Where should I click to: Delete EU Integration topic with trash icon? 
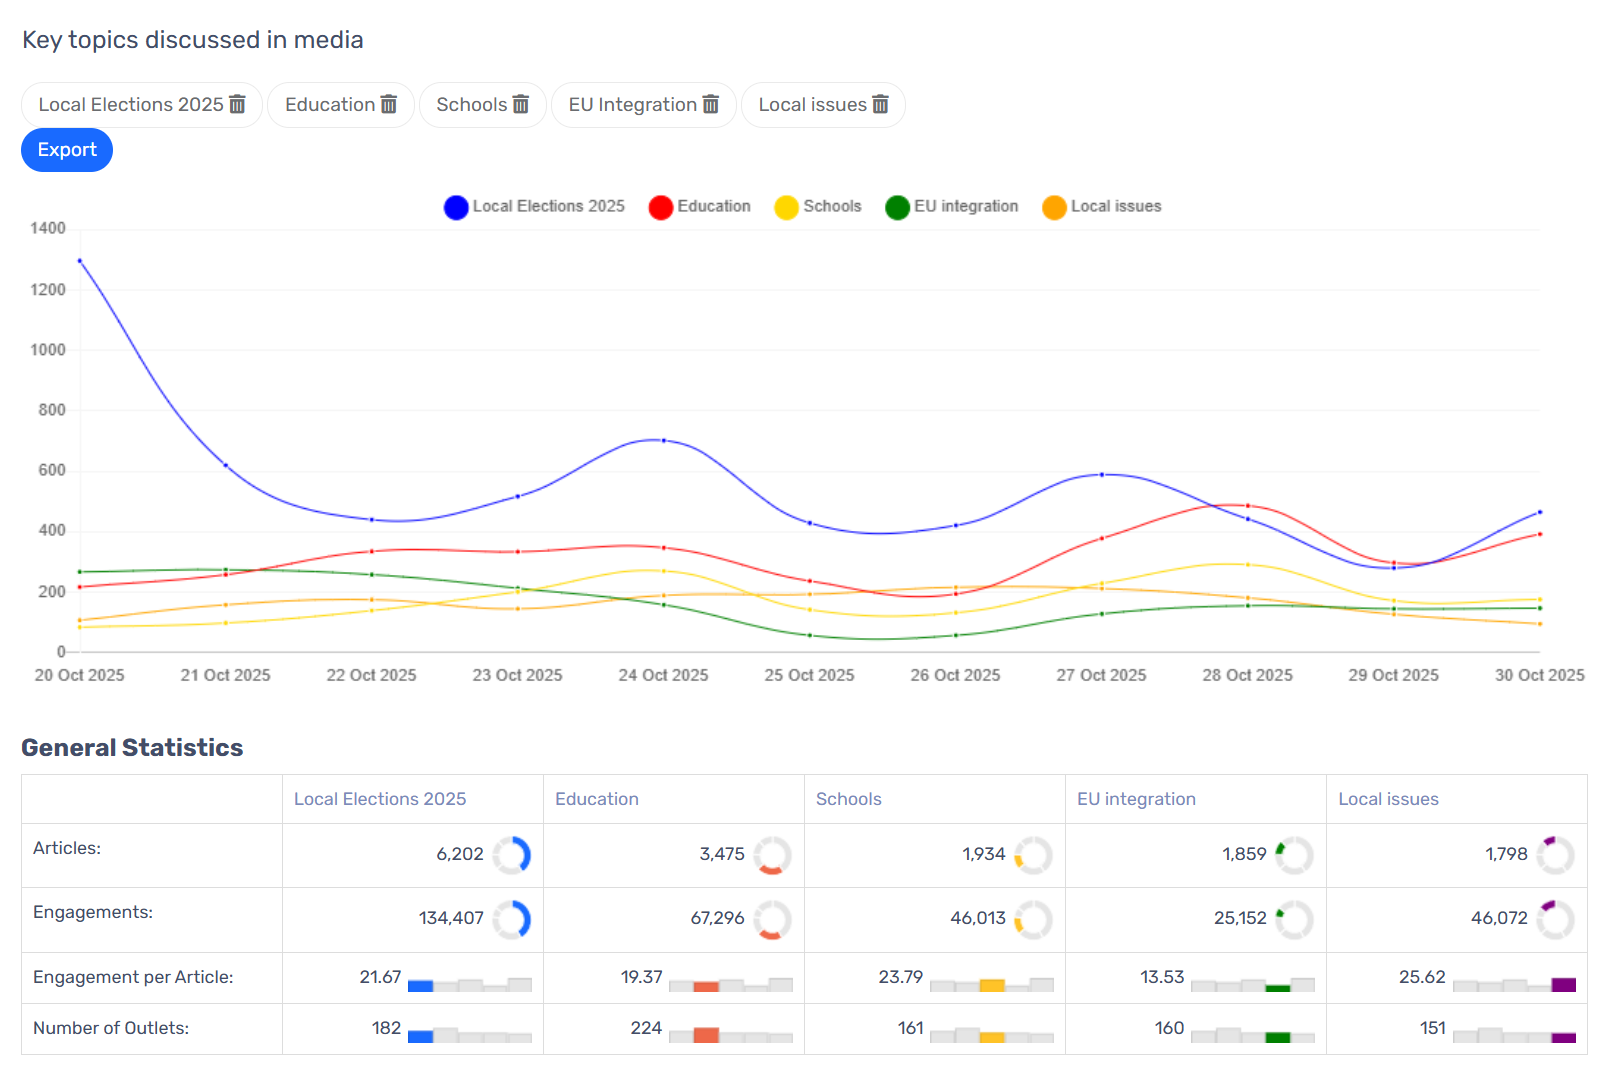[711, 105]
